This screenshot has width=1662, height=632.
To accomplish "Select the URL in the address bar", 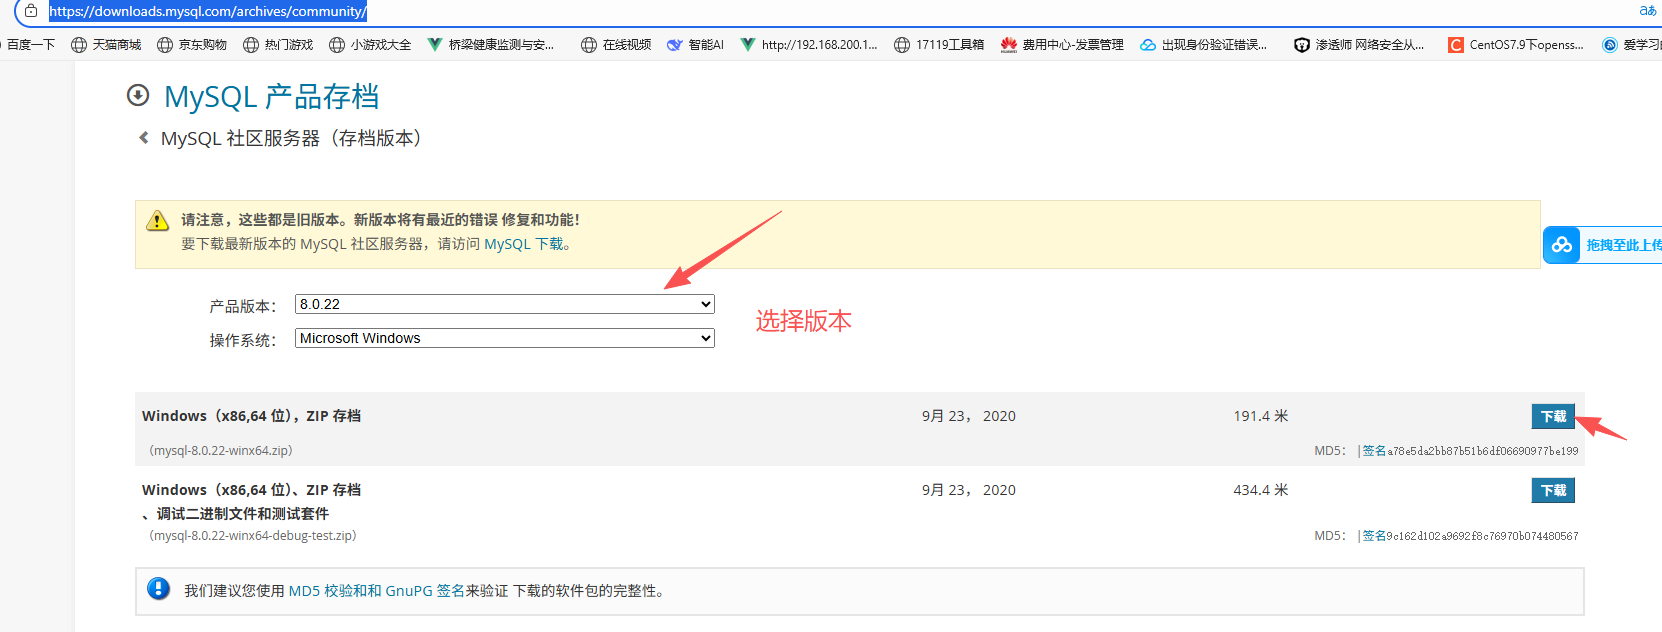I will coord(208,12).
